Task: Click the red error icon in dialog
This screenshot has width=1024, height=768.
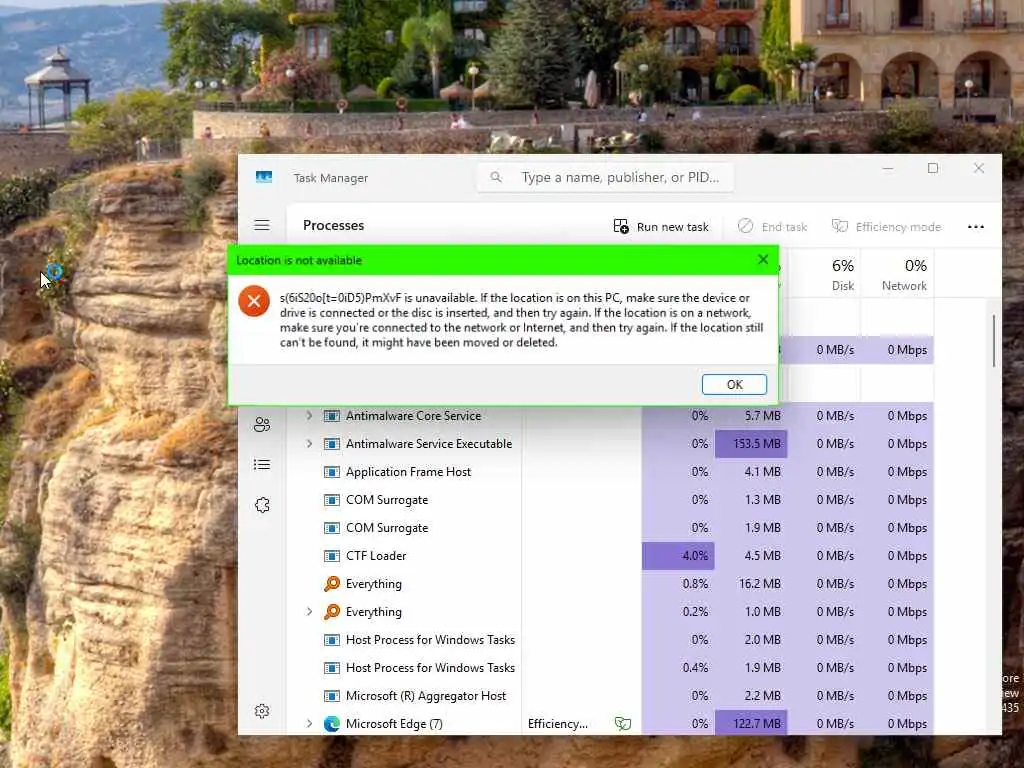Action: (x=254, y=301)
